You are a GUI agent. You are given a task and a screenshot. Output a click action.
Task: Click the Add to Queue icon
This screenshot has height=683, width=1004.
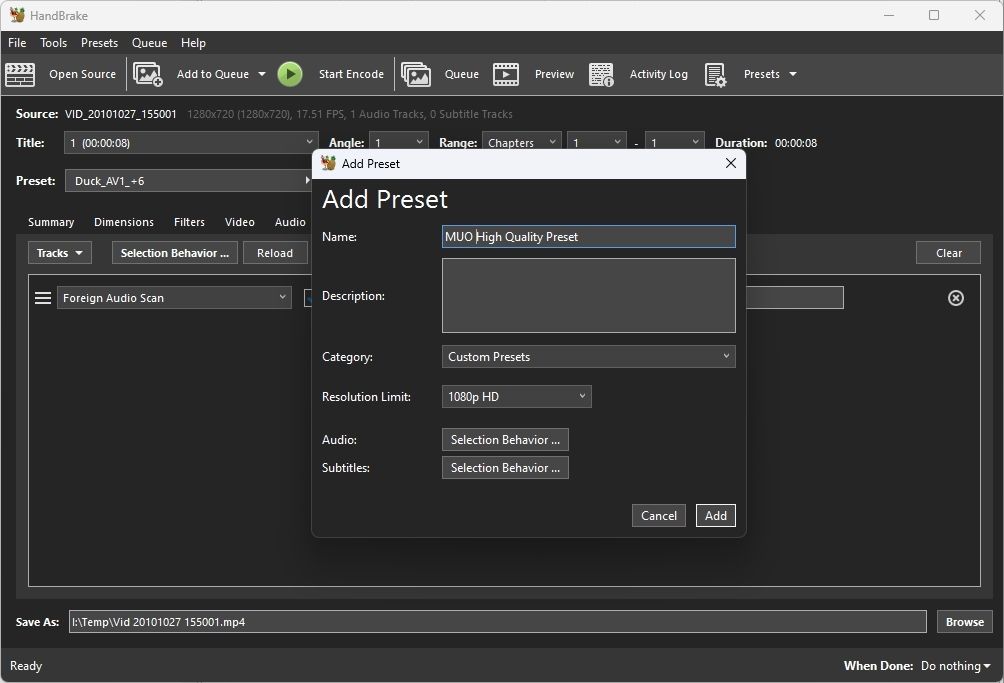click(x=148, y=74)
